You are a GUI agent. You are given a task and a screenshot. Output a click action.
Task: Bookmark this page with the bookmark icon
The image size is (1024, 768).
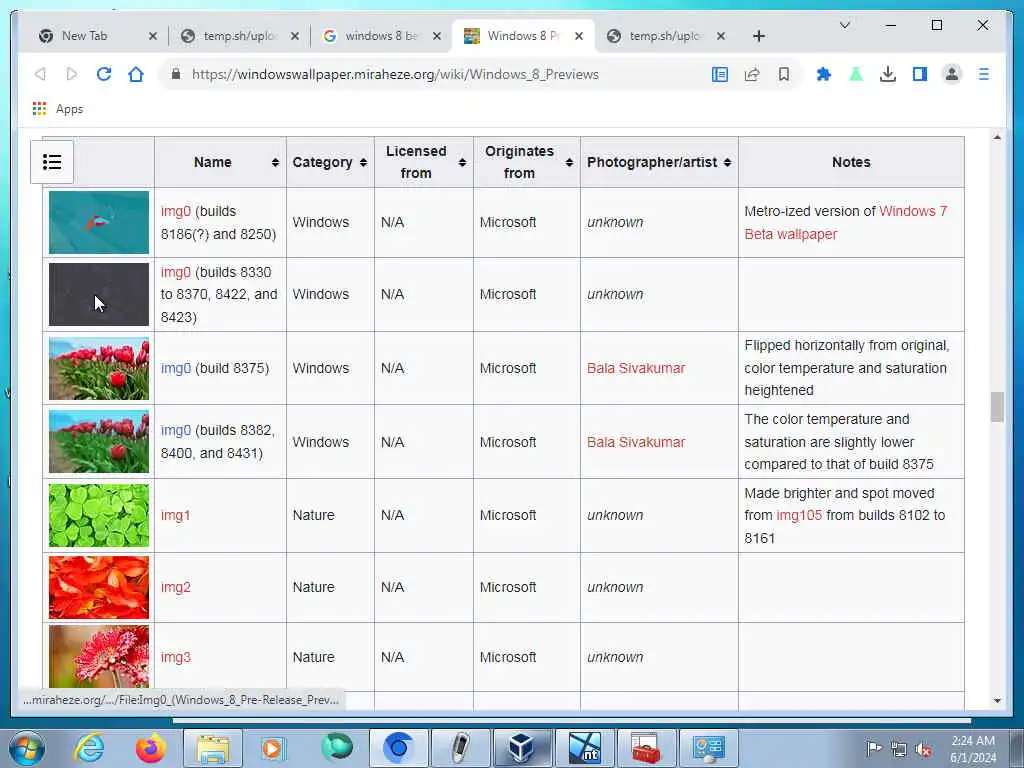pyautogui.click(x=784, y=74)
